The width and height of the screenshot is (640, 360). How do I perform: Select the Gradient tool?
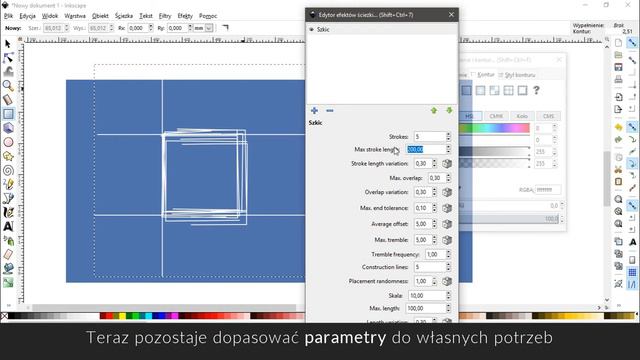[x=8, y=282]
